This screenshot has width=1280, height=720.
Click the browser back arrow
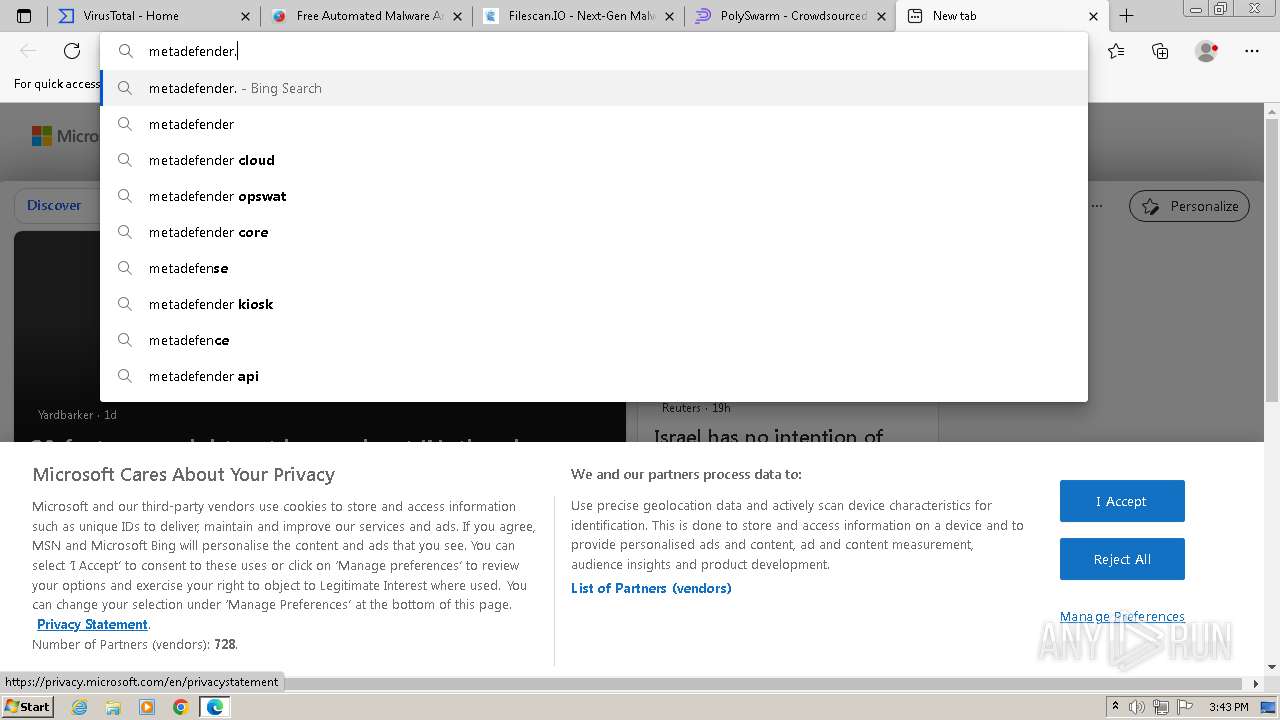click(28, 51)
